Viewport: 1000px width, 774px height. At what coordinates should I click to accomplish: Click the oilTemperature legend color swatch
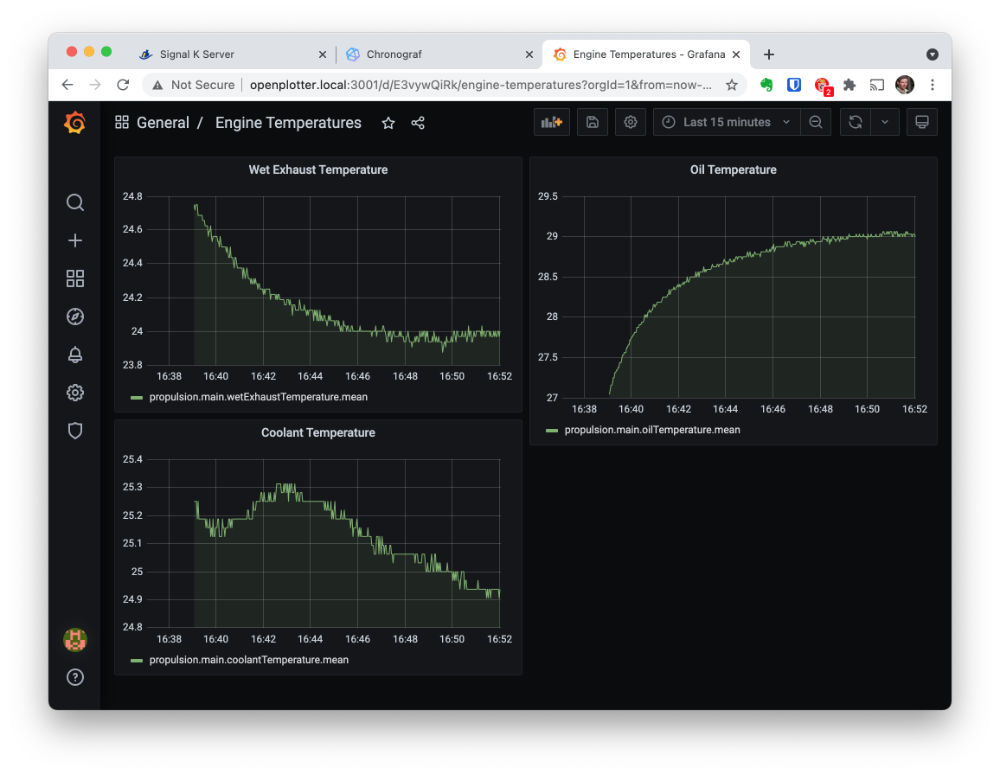552,430
